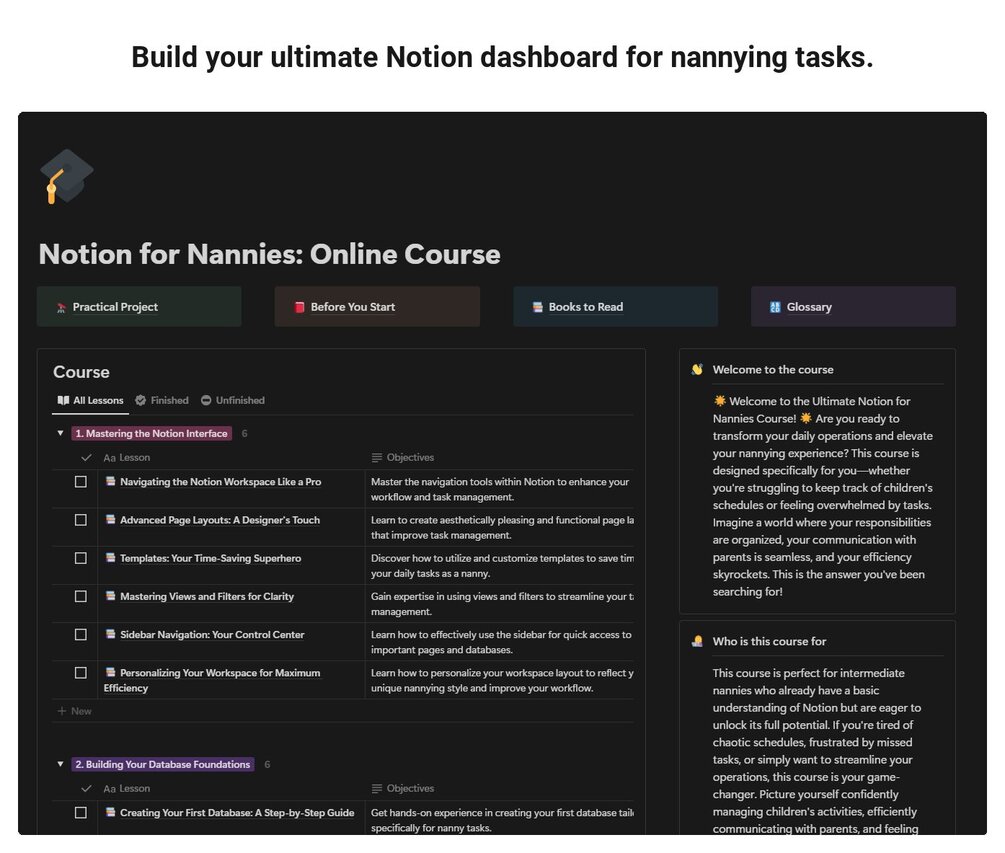Click the checkmark column header in section 1
This screenshot has width=1005, height=853.
click(x=86, y=458)
